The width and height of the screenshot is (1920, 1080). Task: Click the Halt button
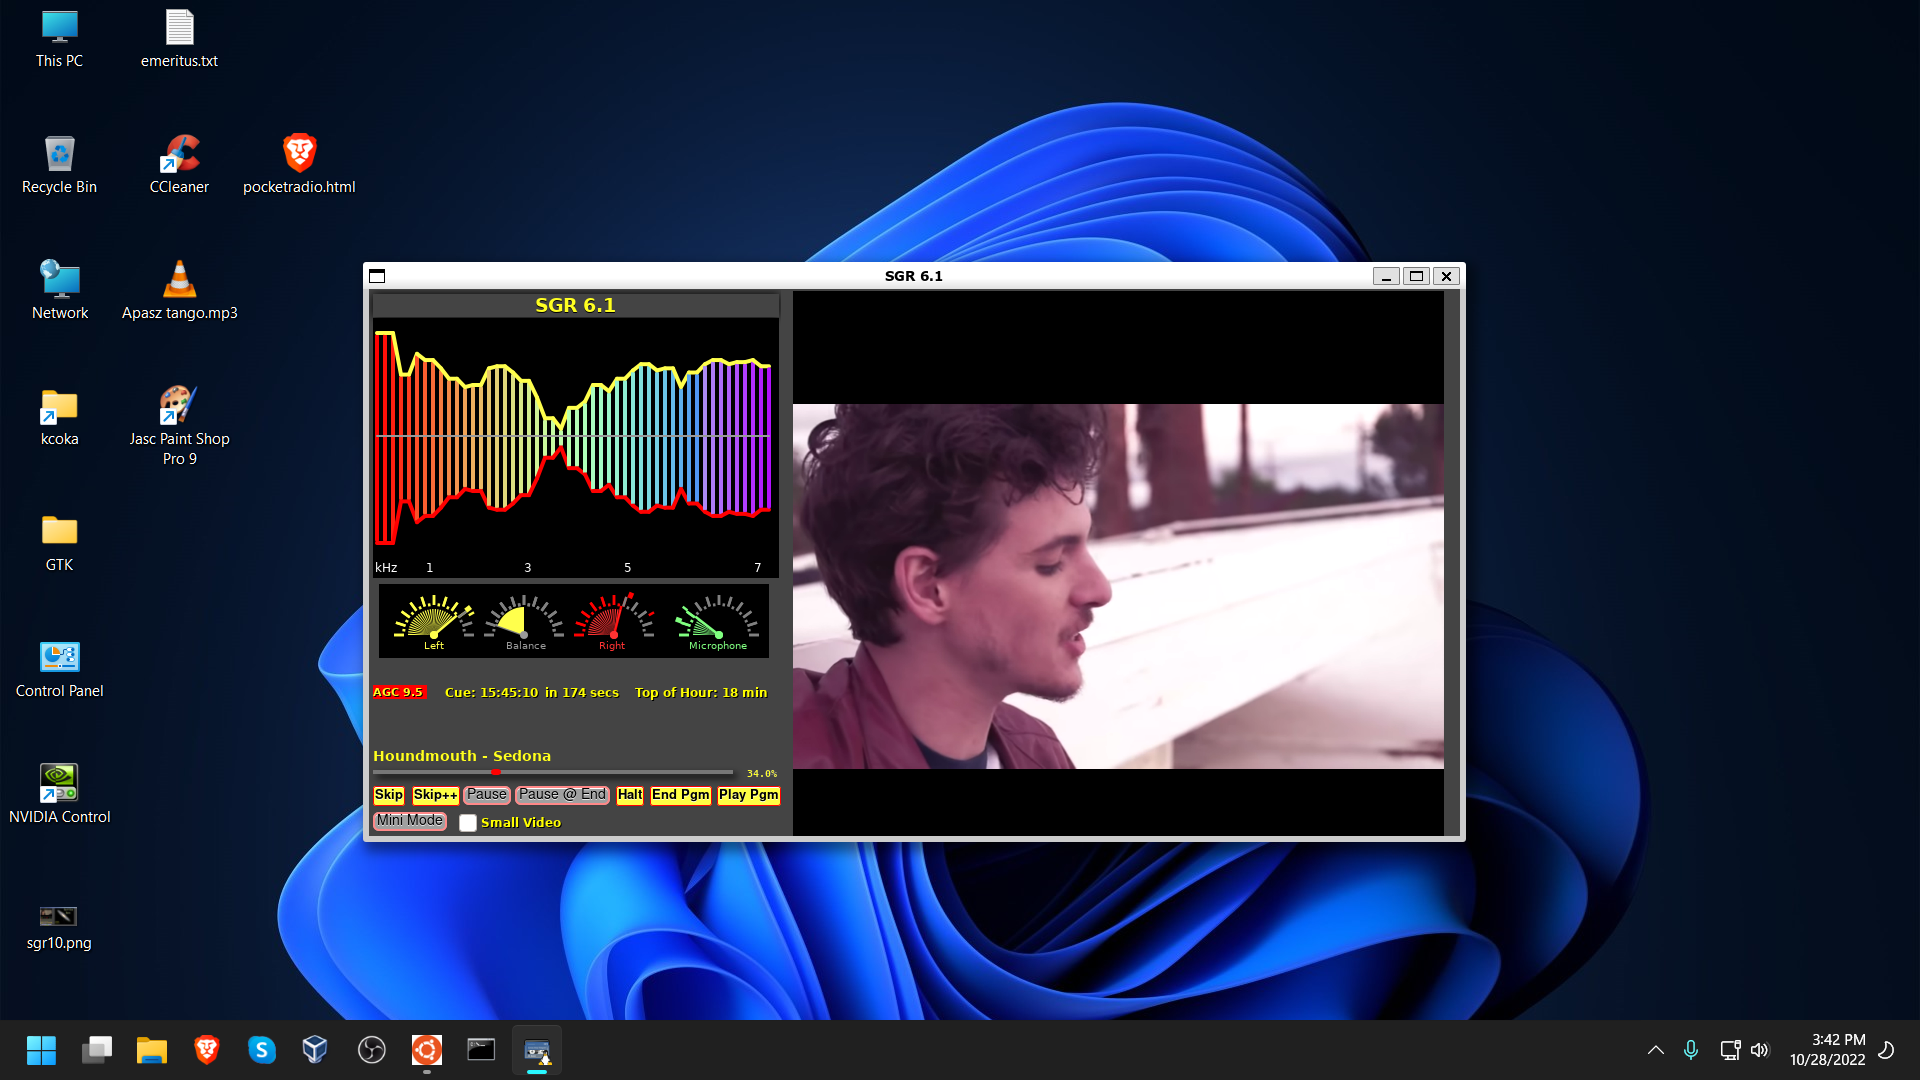click(x=630, y=795)
